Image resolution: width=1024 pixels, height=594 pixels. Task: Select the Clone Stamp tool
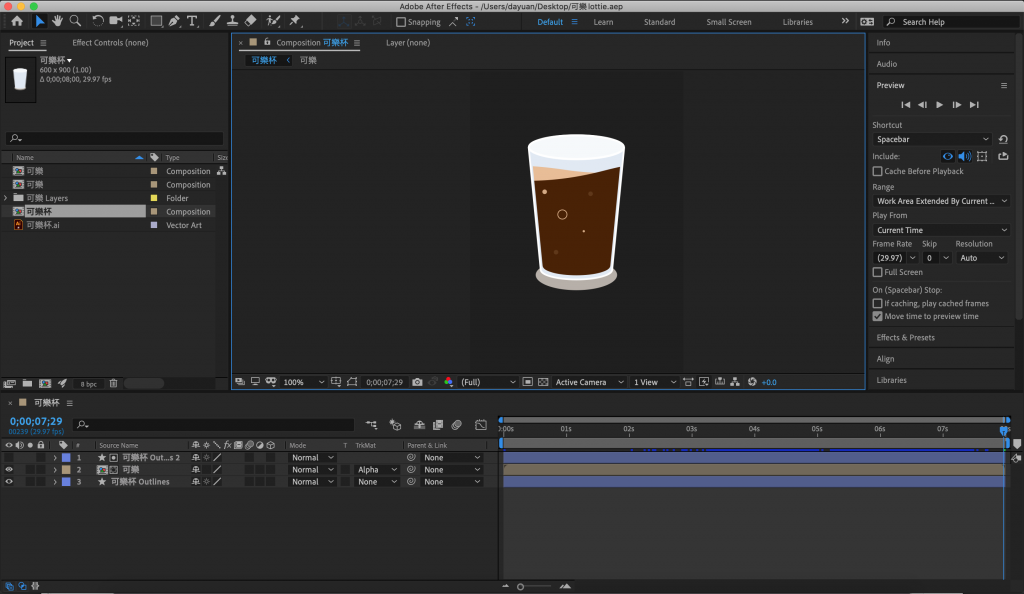(x=232, y=21)
